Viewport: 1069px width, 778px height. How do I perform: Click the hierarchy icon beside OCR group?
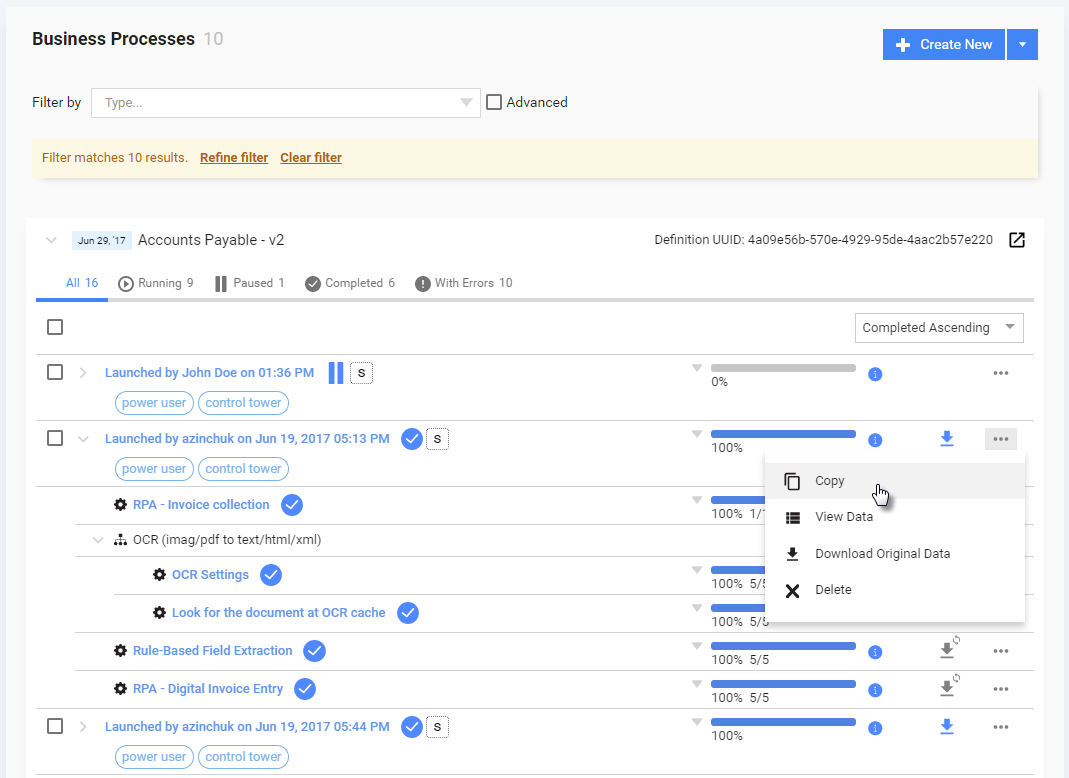(x=120, y=540)
